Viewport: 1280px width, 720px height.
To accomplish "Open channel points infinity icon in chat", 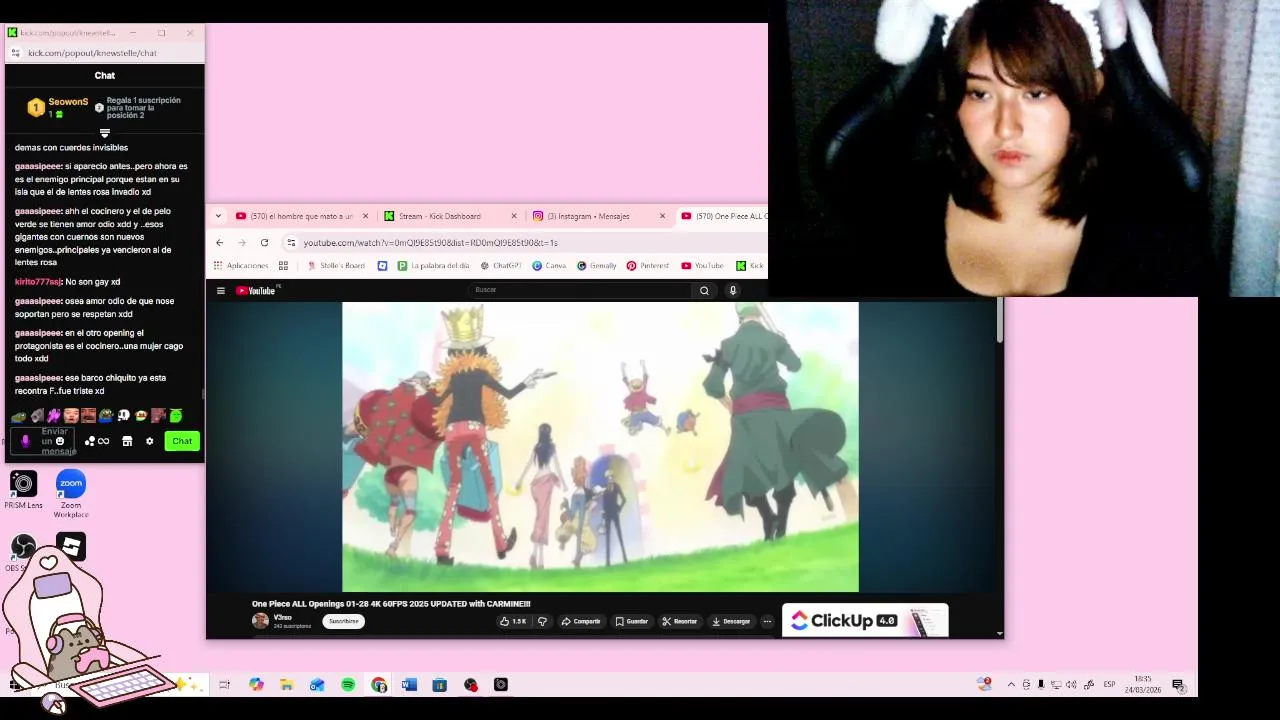I will [x=97, y=441].
